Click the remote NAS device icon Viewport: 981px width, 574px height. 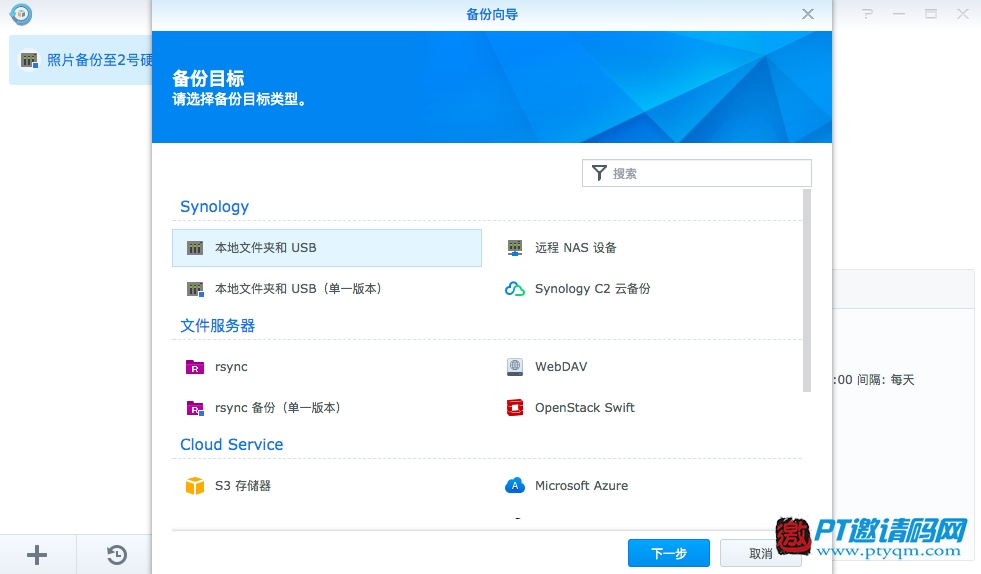click(x=515, y=248)
